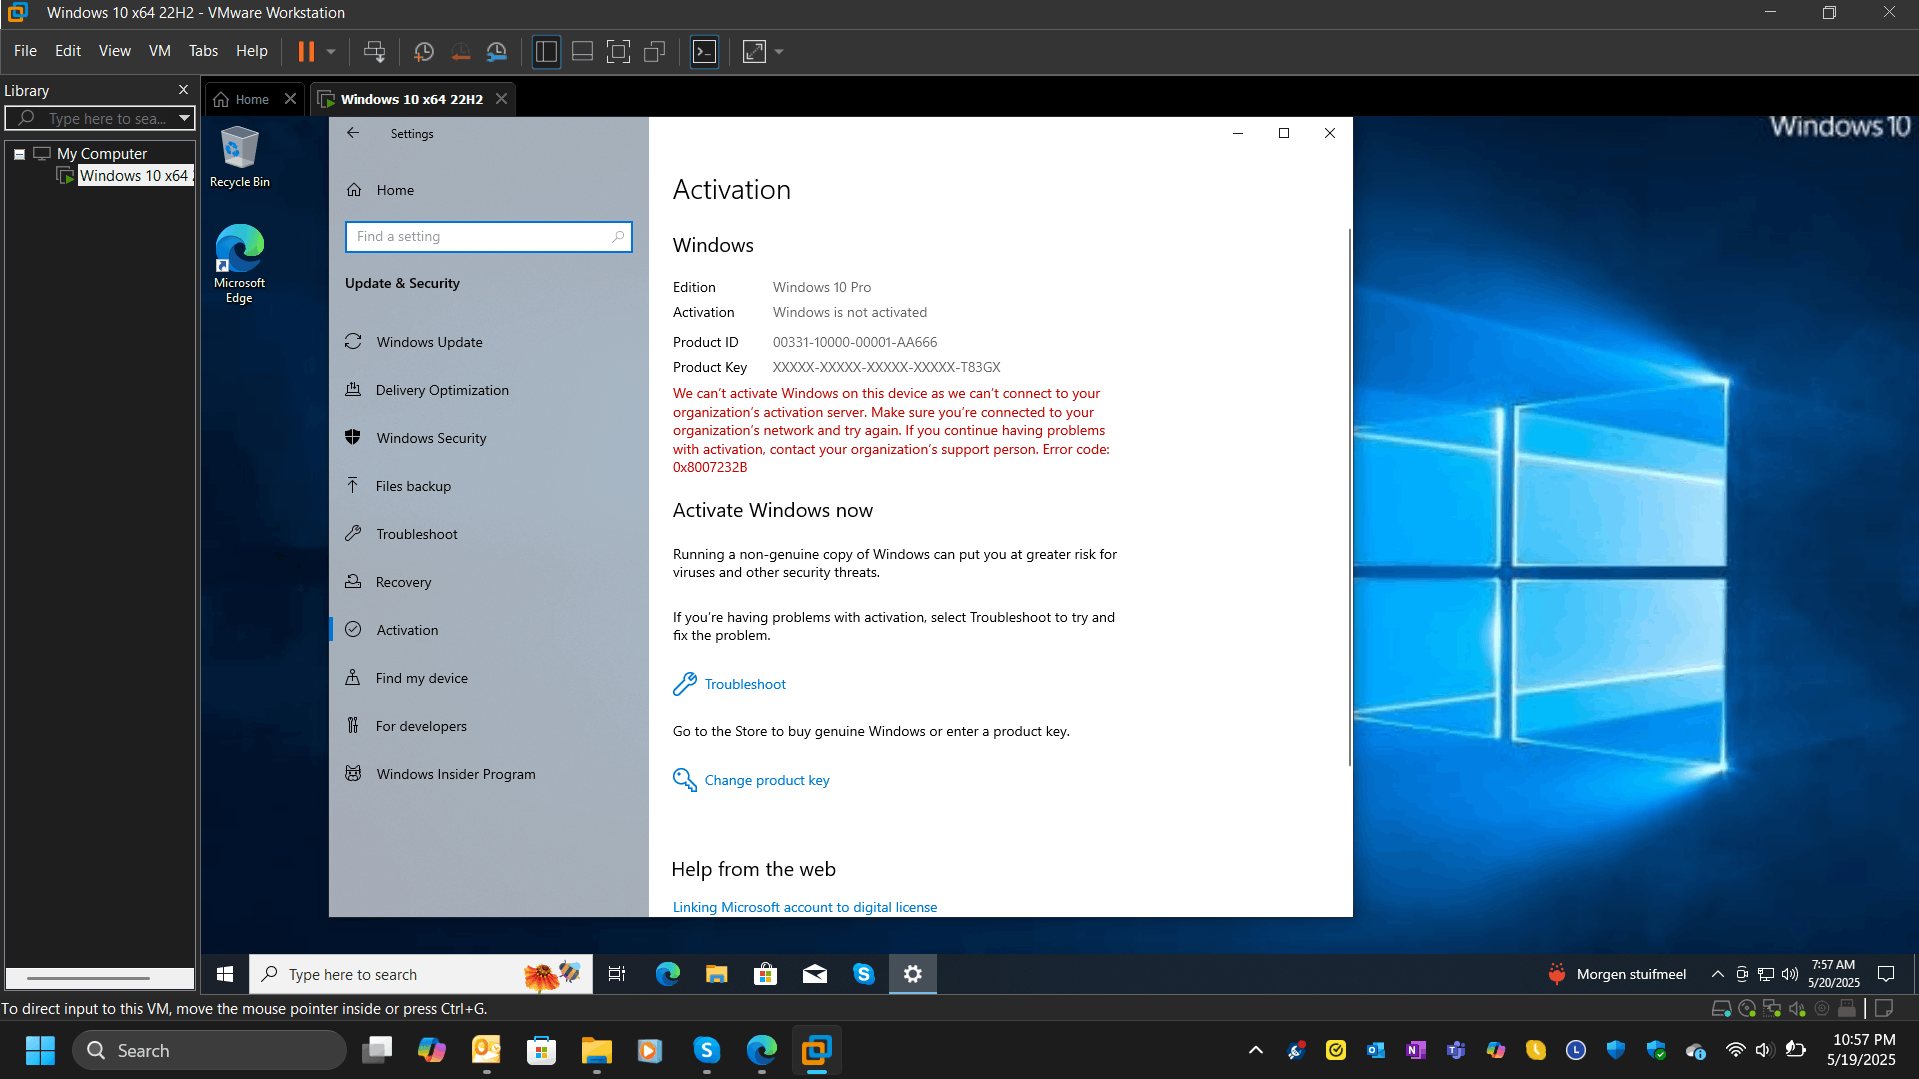The image size is (1919, 1079).
Task: Open the Library search dropdown arrow
Action: click(184, 118)
